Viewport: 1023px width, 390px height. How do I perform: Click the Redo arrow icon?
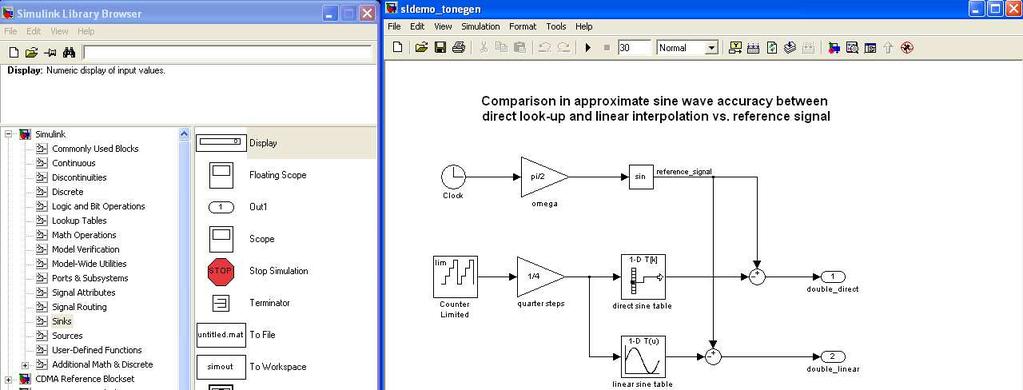[563, 48]
